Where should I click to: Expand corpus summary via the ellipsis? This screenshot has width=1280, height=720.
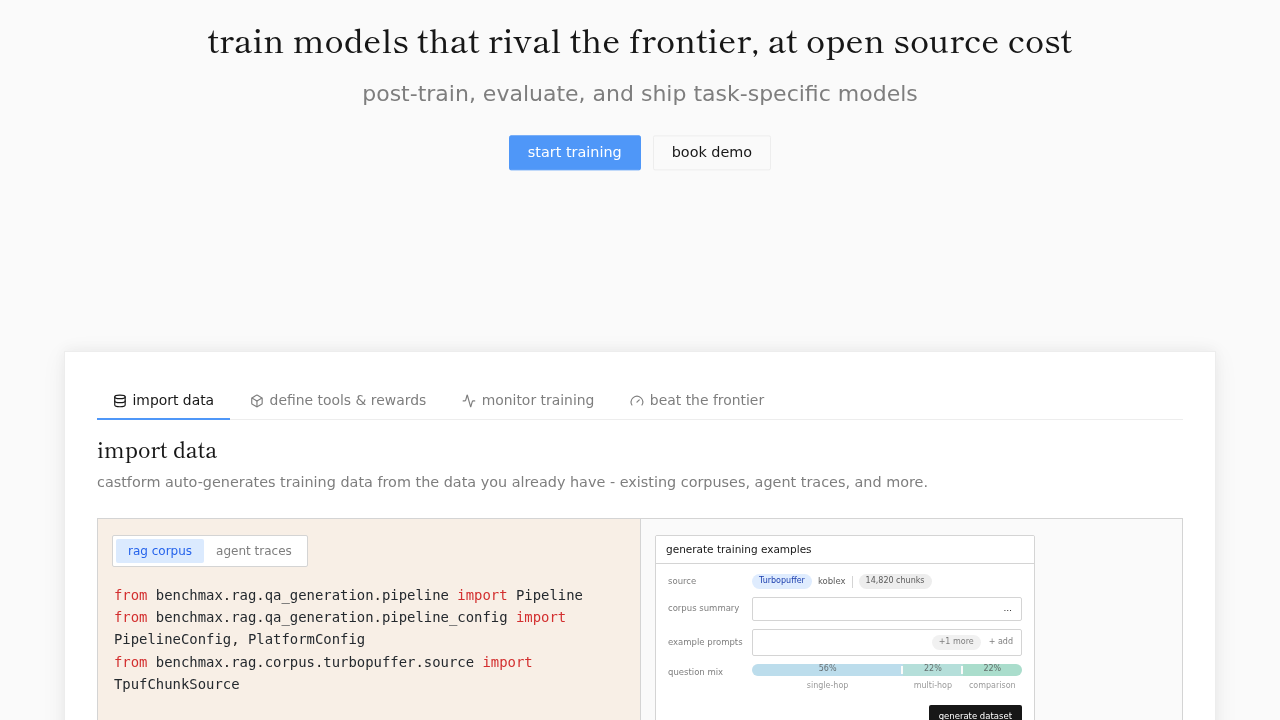1008,609
